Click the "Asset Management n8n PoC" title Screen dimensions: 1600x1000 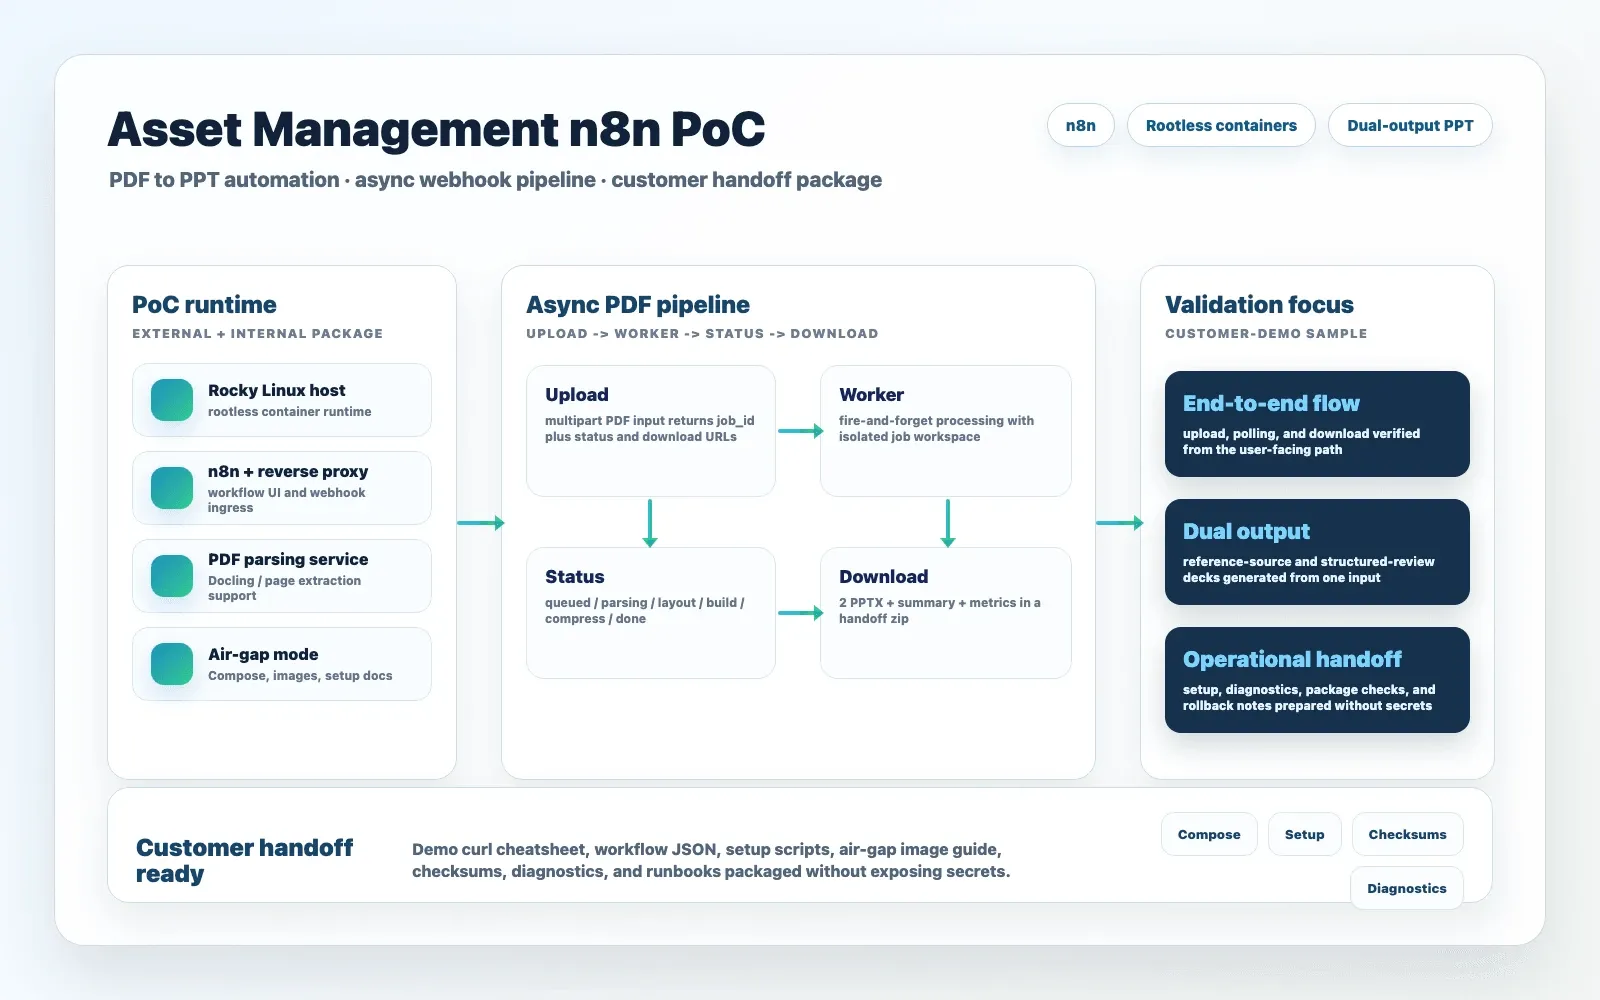click(x=436, y=129)
